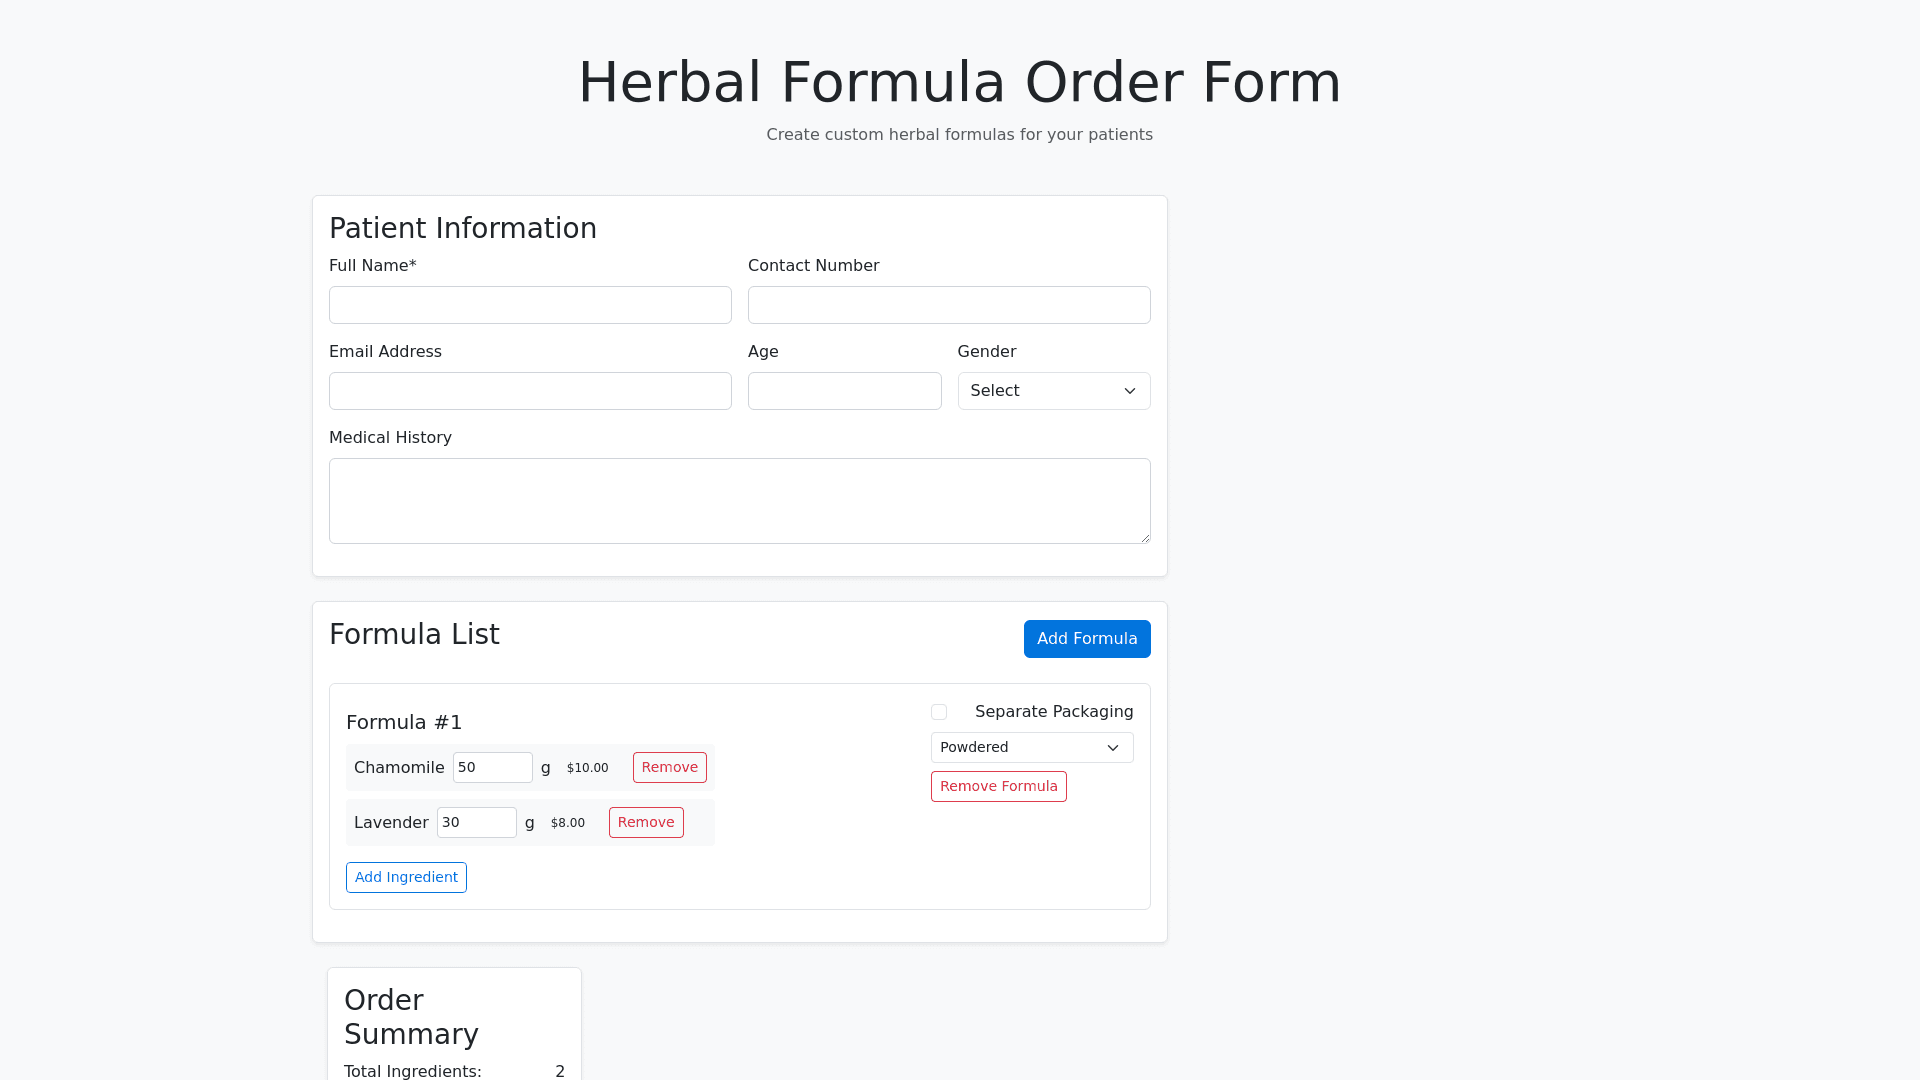This screenshot has width=1920, height=1080.
Task: Click the Add Formula button
Action: (x=1087, y=639)
